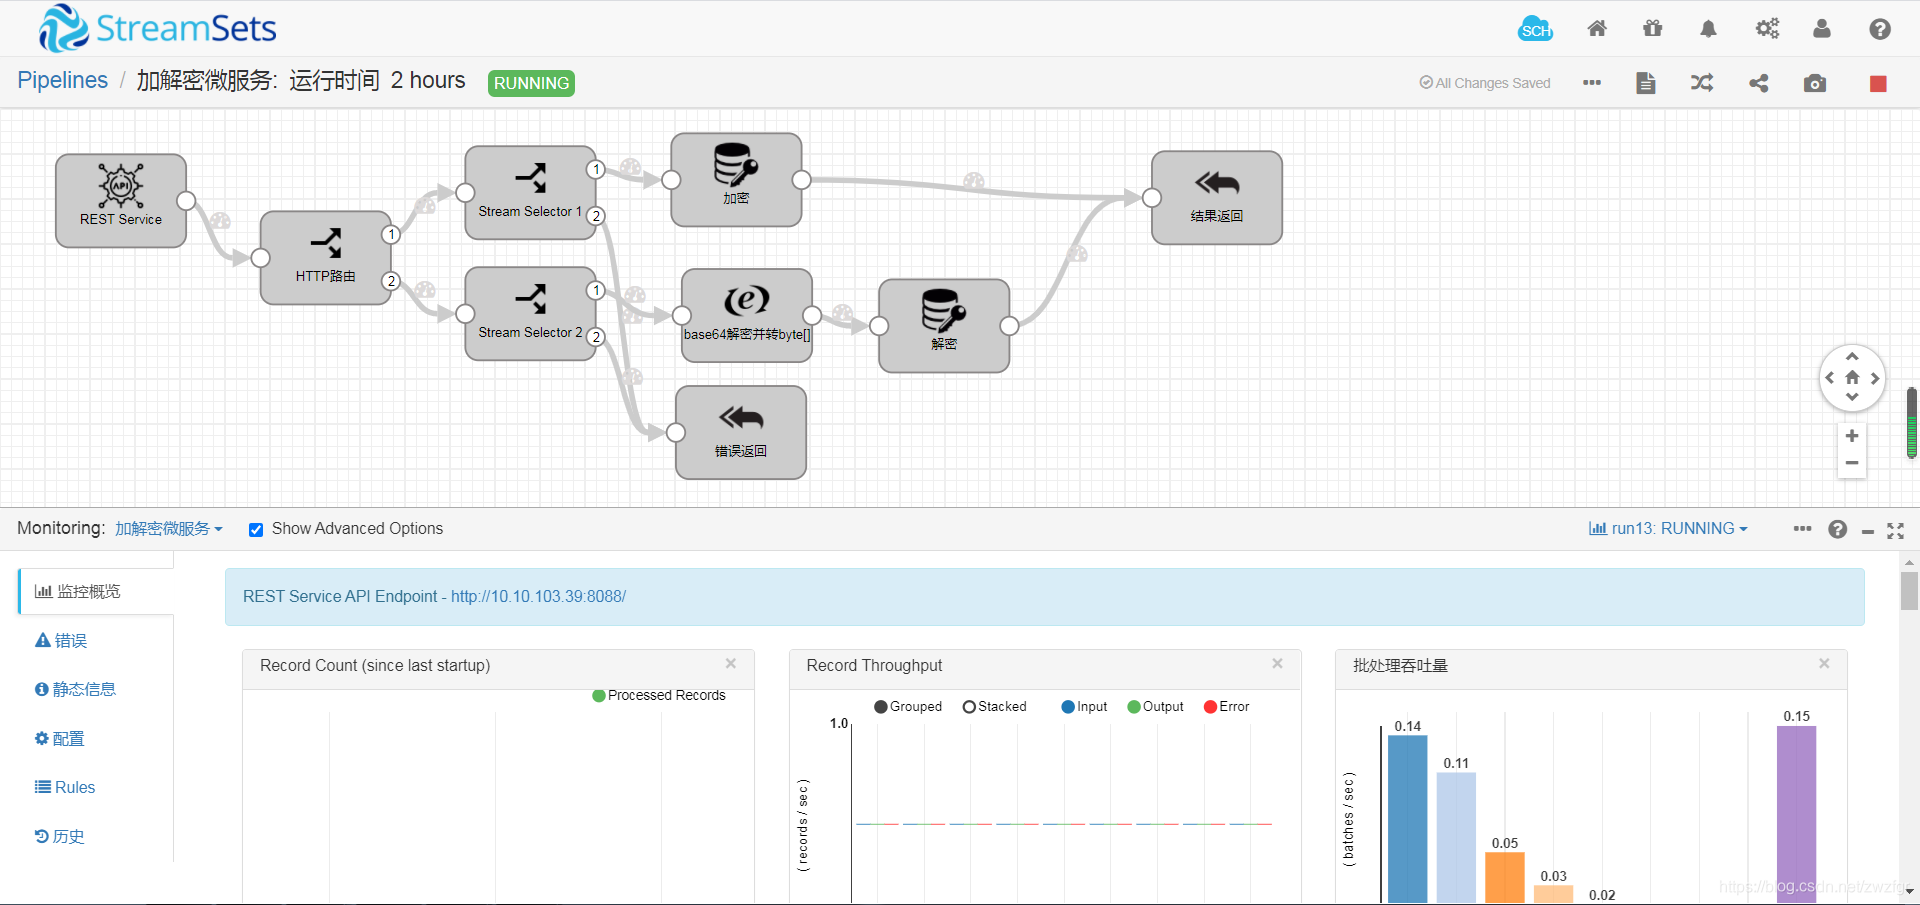Select the 加密 stage
This screenshot has height=905, width=1920.
736,180
